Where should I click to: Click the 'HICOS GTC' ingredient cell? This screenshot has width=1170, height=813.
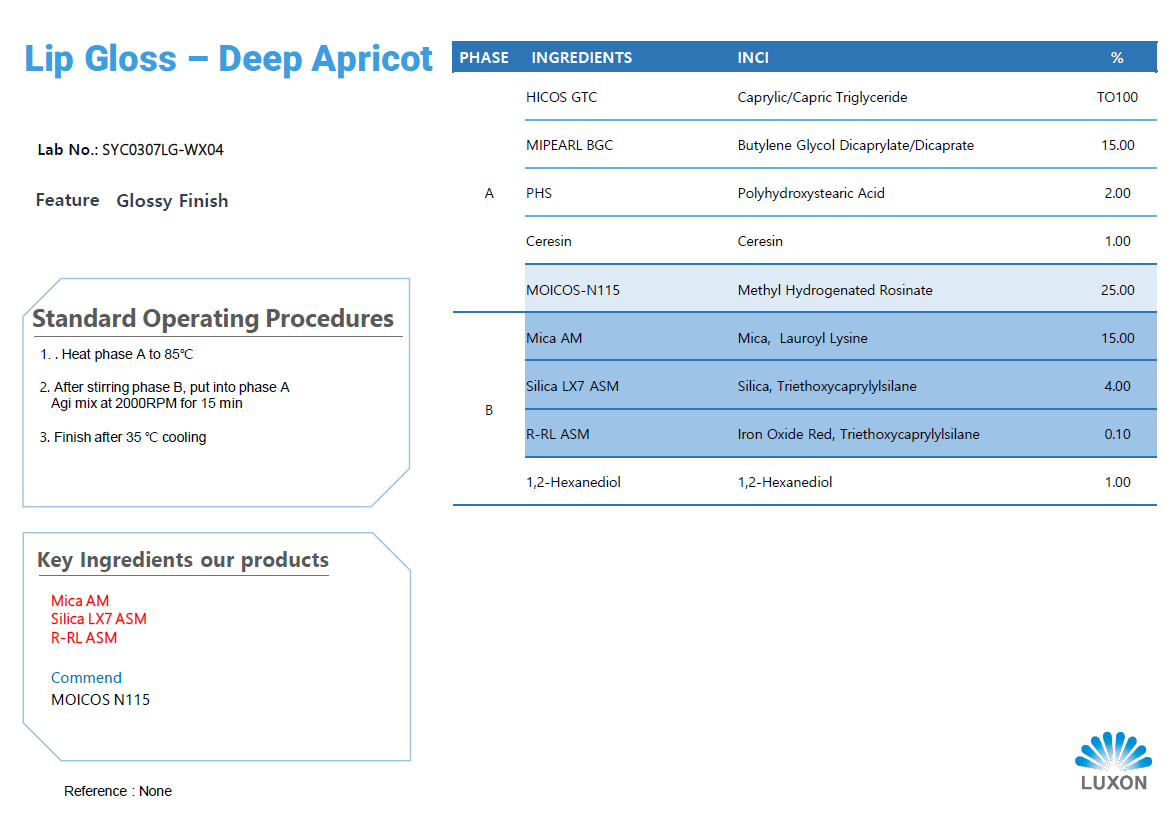click(x=561, y=97)
